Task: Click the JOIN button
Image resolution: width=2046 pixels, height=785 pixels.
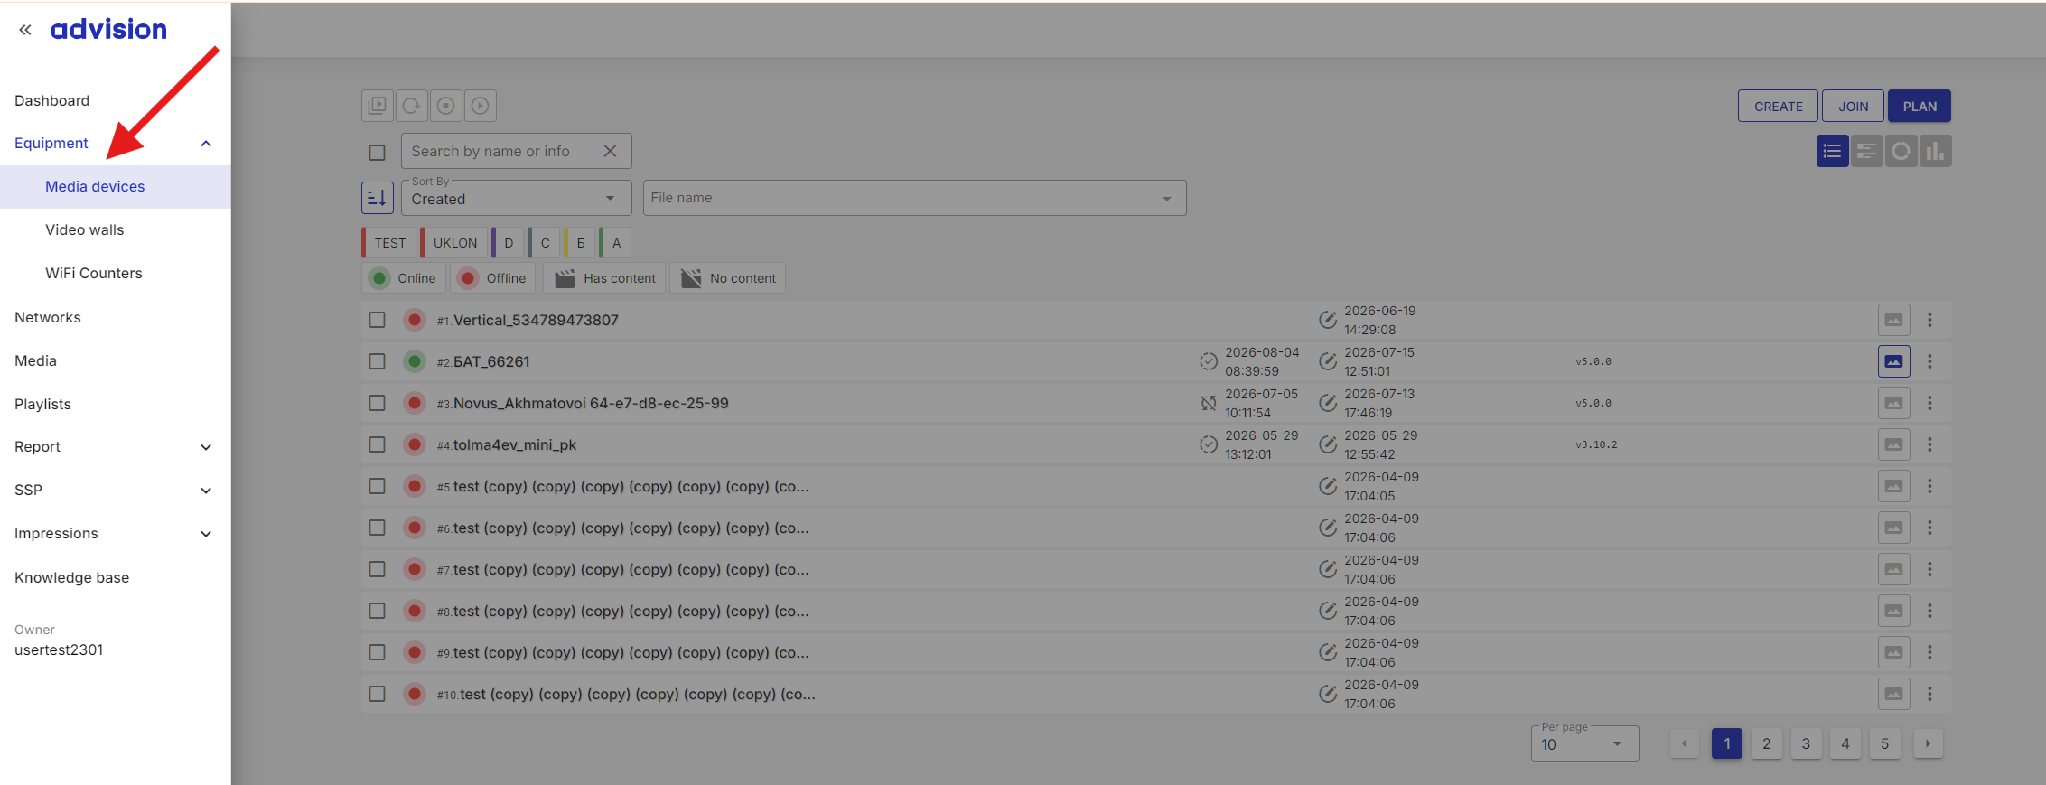Action: point(1853,106)
